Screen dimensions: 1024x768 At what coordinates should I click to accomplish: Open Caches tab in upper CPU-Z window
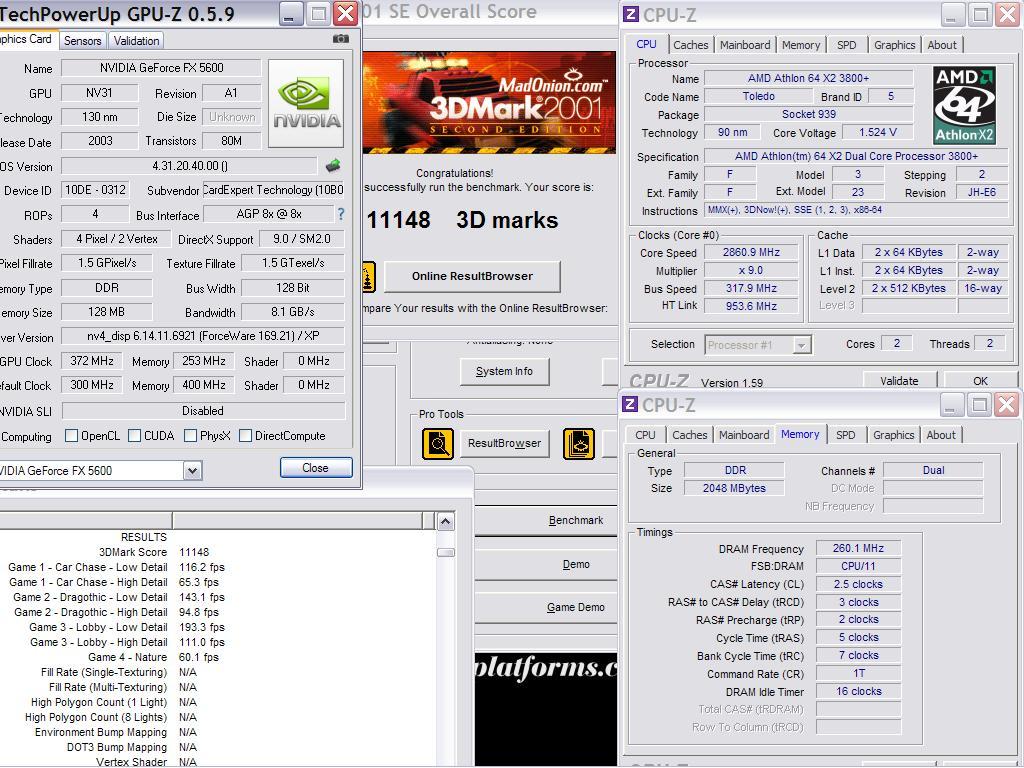click(x=690, y=45)
